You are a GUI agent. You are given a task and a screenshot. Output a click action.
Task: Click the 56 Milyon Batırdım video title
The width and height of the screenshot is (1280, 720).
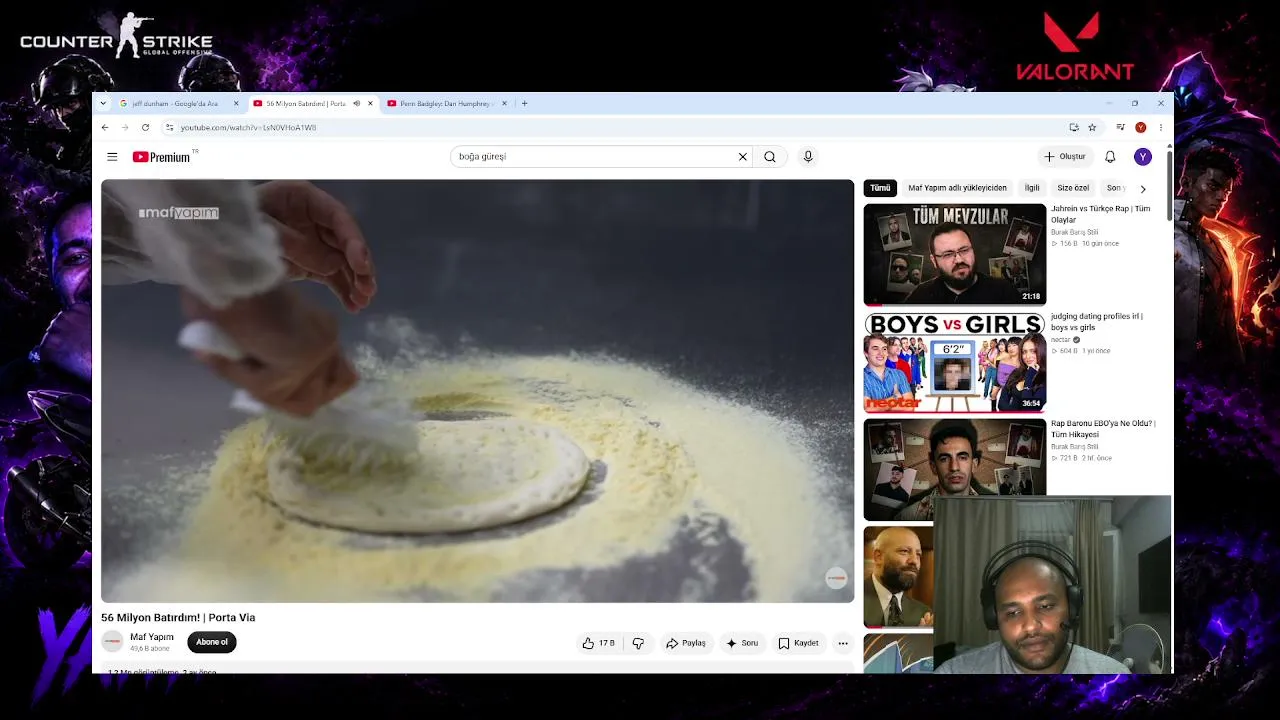point(178,618)
